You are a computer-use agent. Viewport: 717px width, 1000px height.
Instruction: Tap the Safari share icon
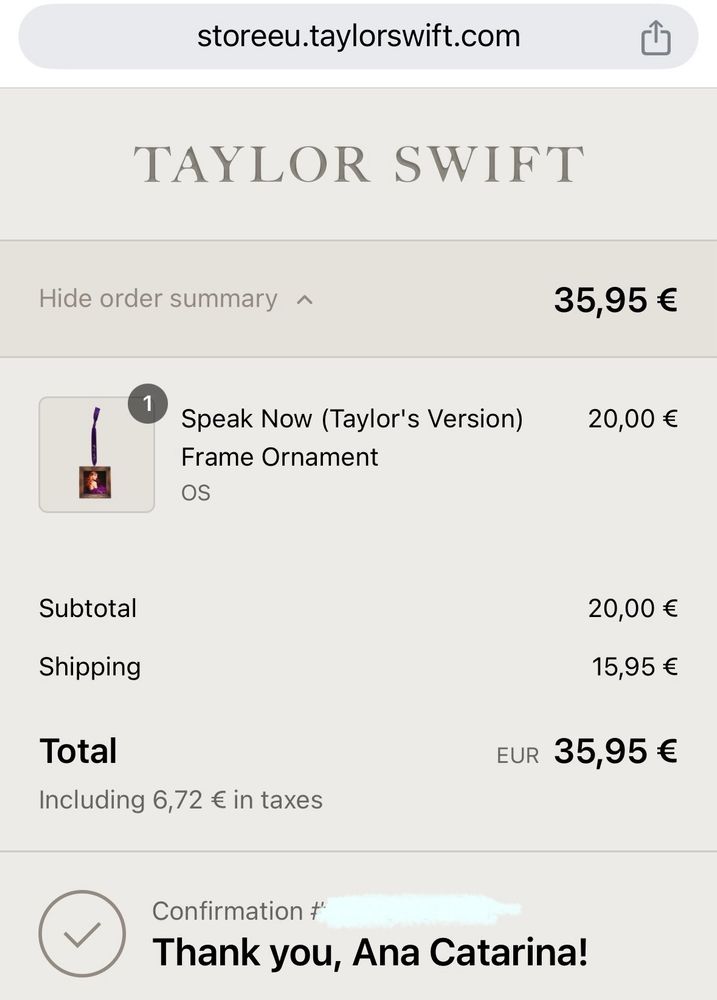[x=655, y=39]
